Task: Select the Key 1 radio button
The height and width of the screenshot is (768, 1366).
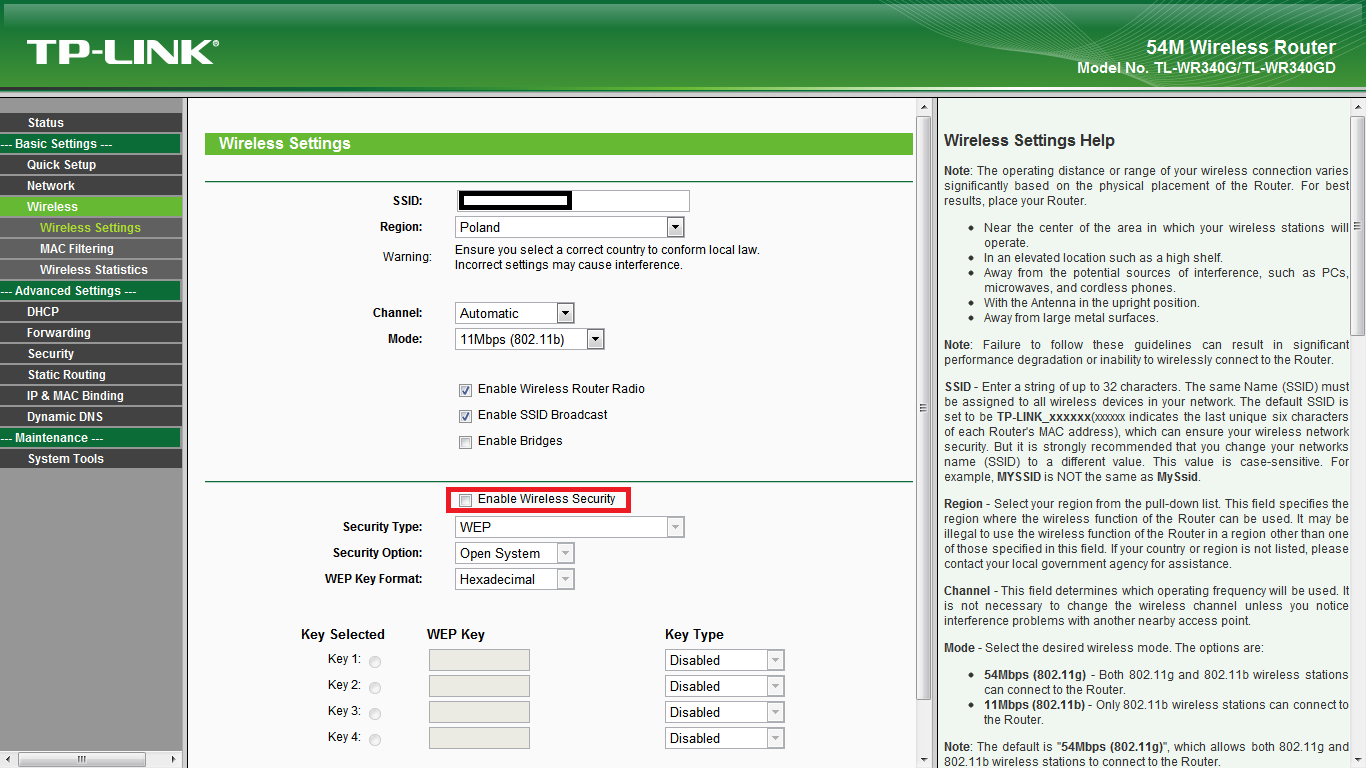Action: tap(375, 662)
